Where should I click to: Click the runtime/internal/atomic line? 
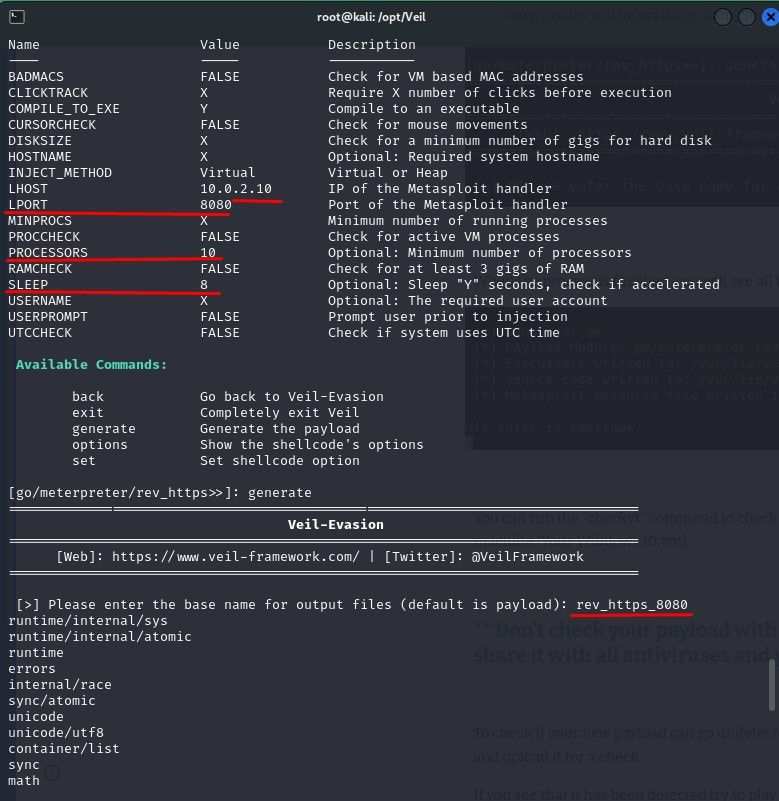click(x=100, y=637)
